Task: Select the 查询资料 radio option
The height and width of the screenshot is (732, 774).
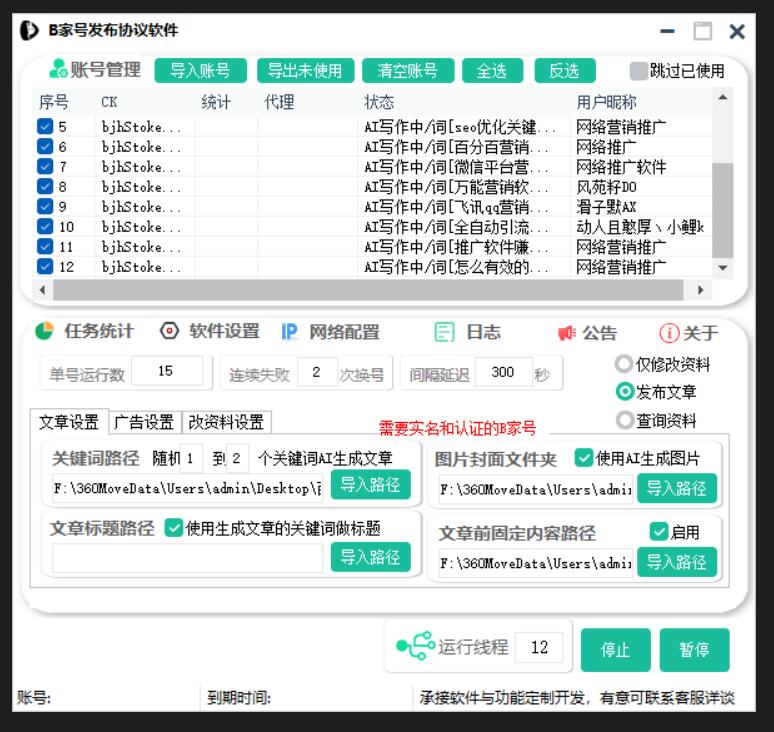Action: [x=625, y=420]
